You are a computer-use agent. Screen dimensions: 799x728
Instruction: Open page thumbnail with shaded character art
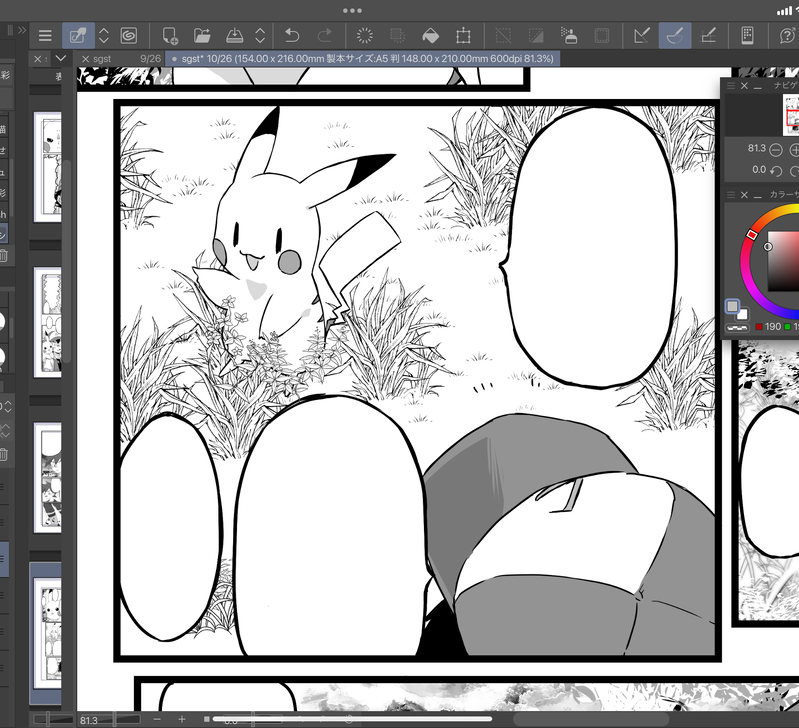point(47,477)
